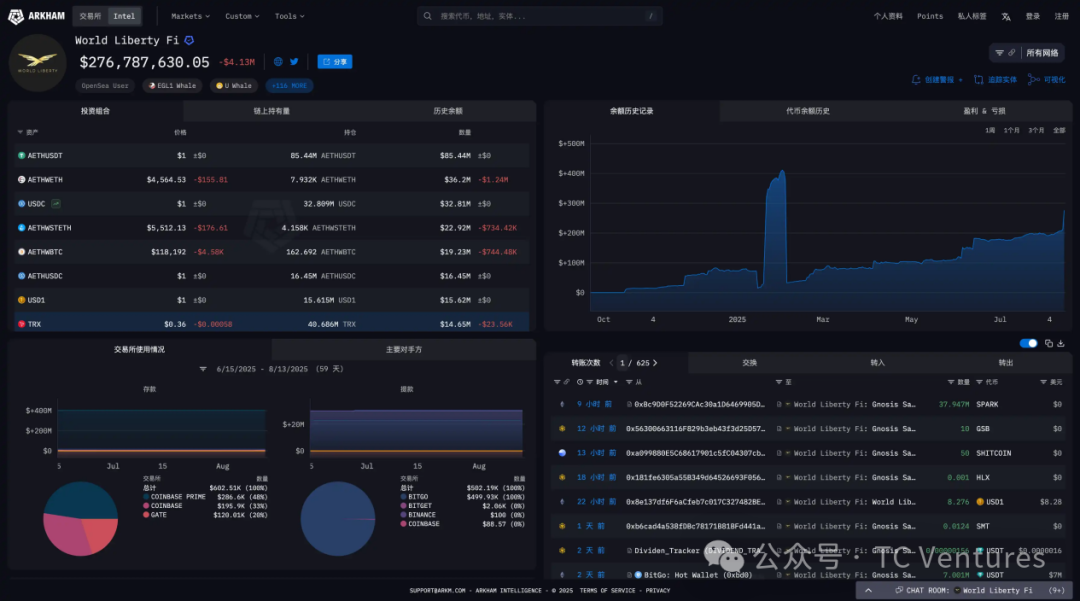Click the filter icon on the 至 column
This screenshot has width=1080, height=601.
[779, 382]
